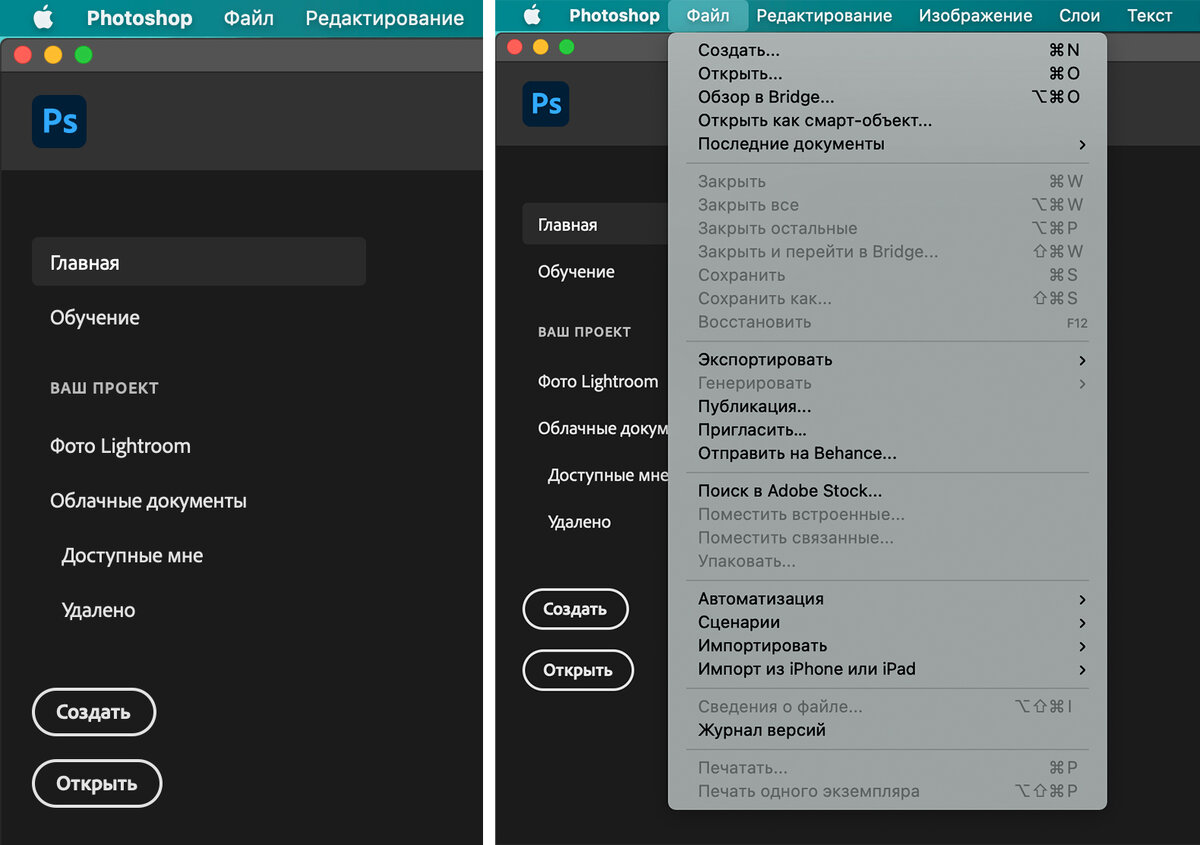Open the Текст menu
The image size is (1200, 845).
click(1149, 16)
